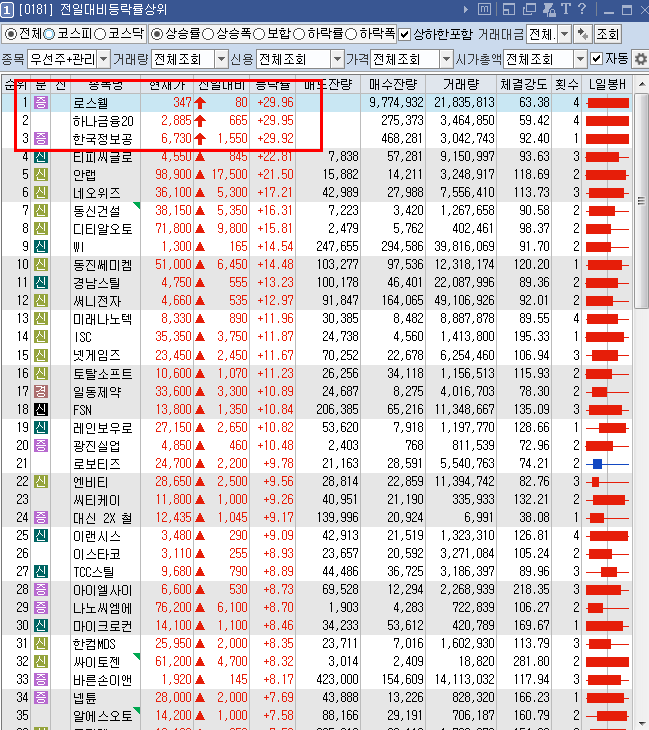Click the rise triangle on 동진쎄미켐 row

tap(200, 265)
